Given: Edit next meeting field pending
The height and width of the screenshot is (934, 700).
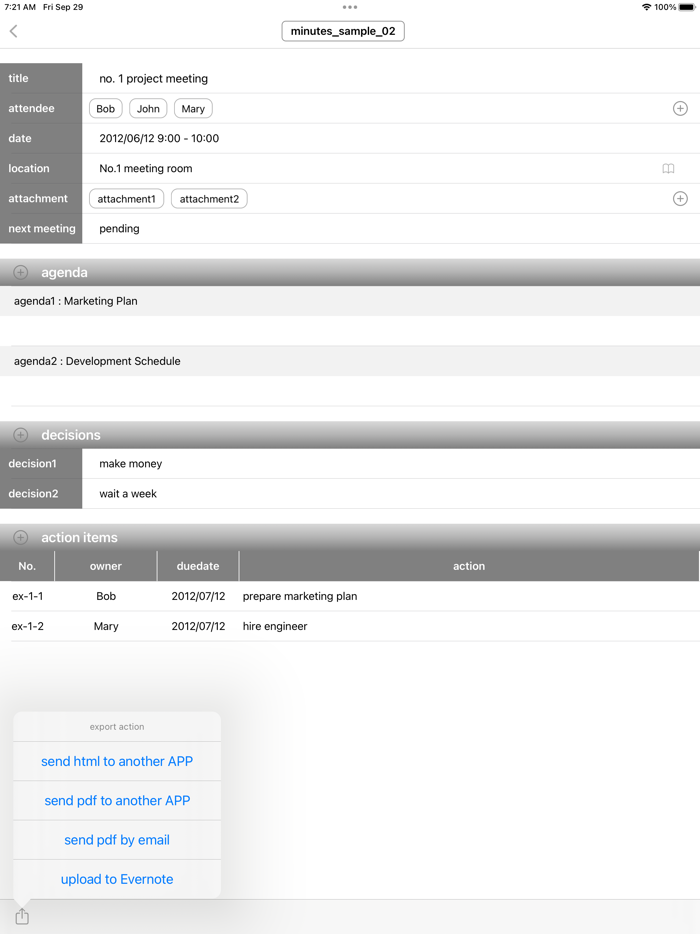Looking at the screenshot, I should coord(390,229).
